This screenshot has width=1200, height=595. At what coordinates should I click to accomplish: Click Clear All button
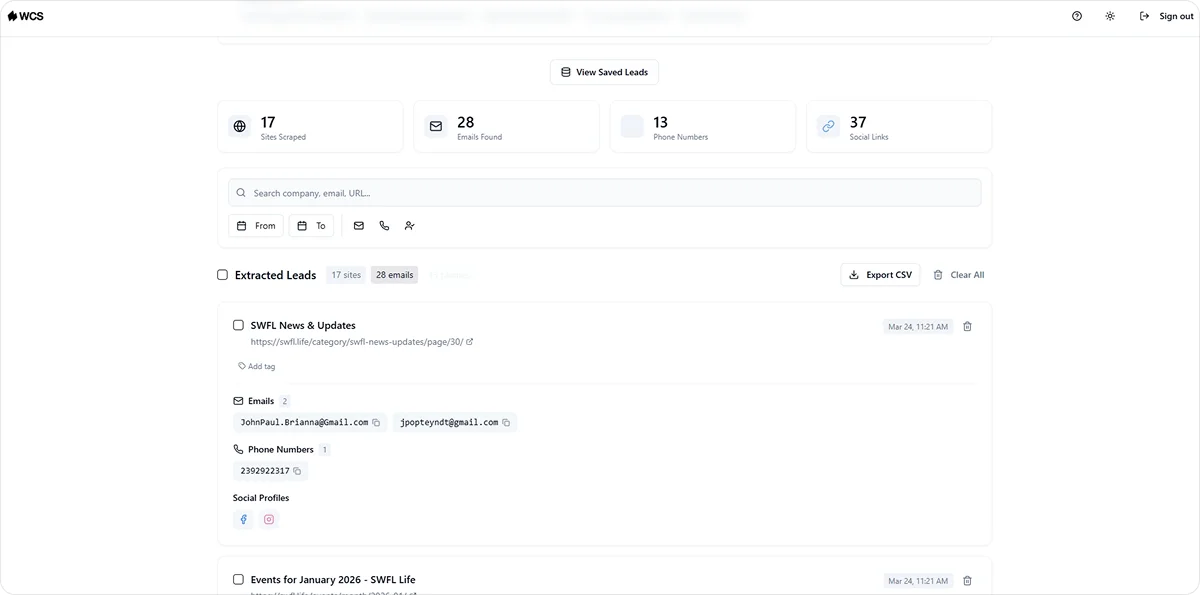tap(958, 275)
